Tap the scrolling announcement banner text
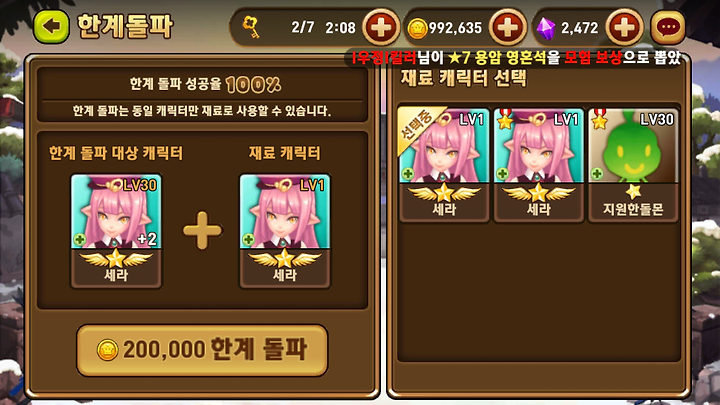 coord(517,58)
